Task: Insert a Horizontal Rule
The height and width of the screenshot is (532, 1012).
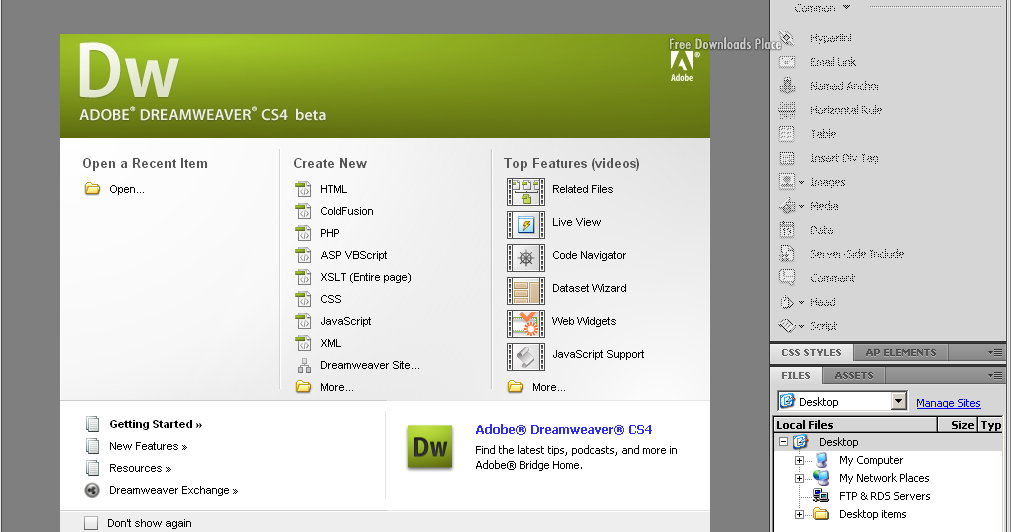Action: (846, 110)
